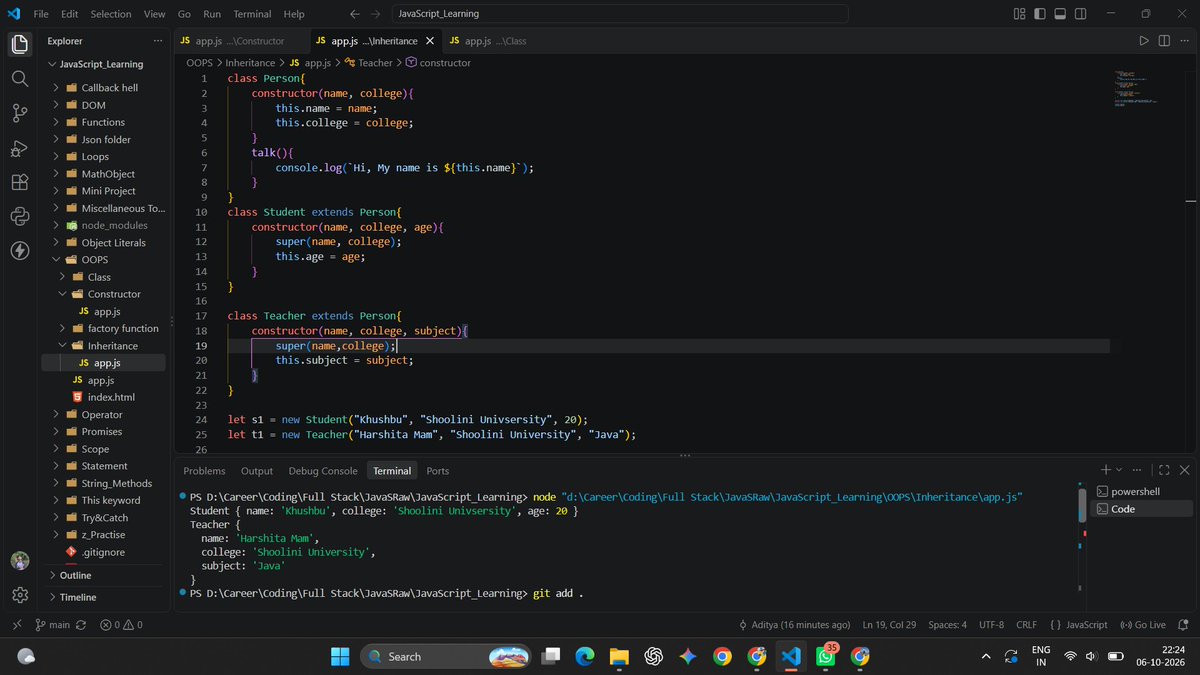Click the Go Live status button
Image resolution: width=1200 pixels, height=675 pixels.
coord(1142,624)
